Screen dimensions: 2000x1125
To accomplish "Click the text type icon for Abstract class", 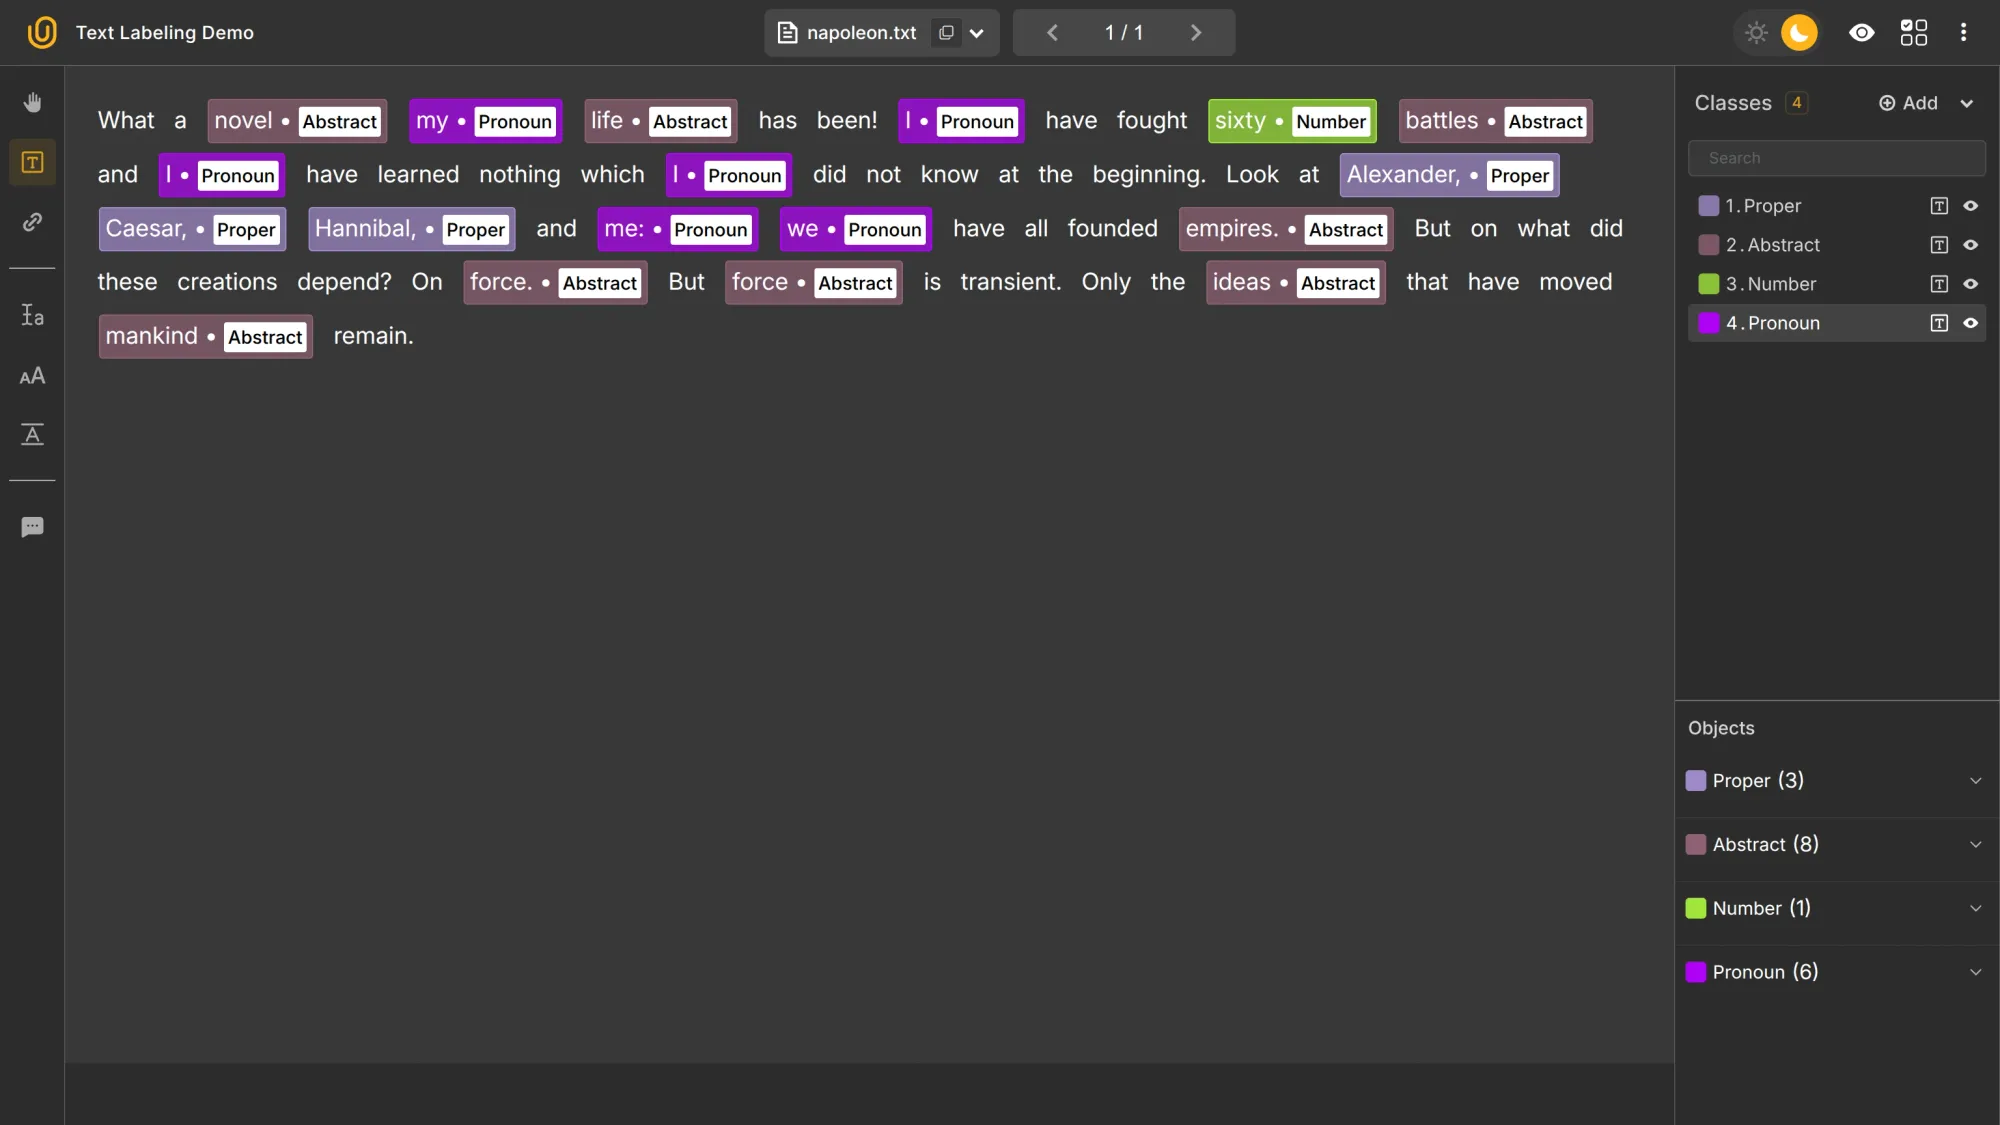I will tap(1939, 245).
